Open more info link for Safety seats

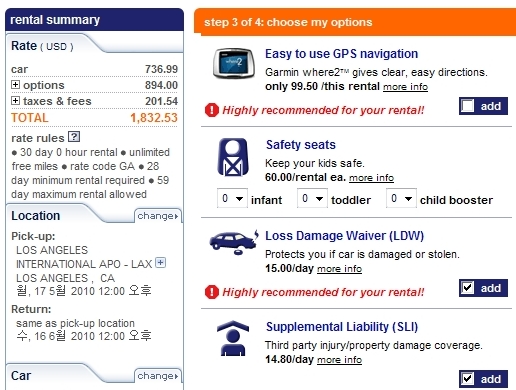coord(371,178)
